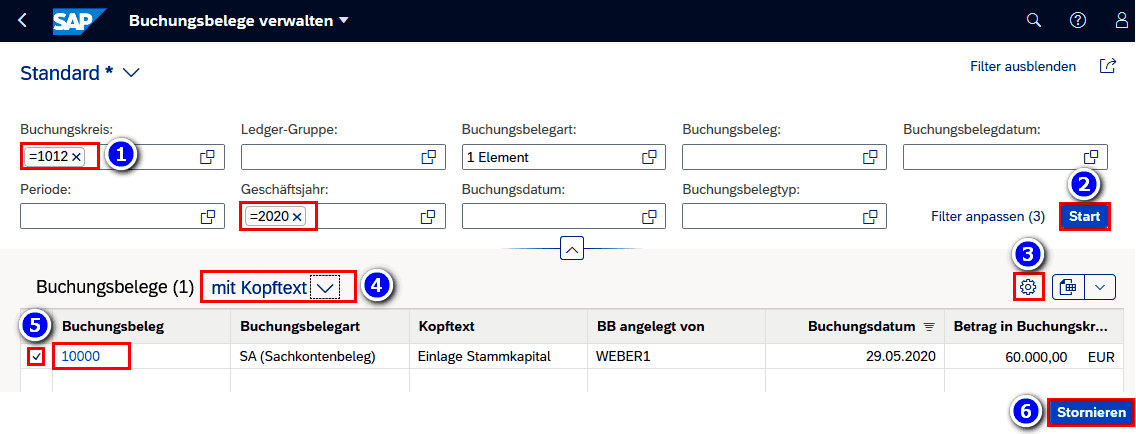Open value help for Ledger-Gruppe field
Viewport: 1136px width, 434px height.
point(428,157)
